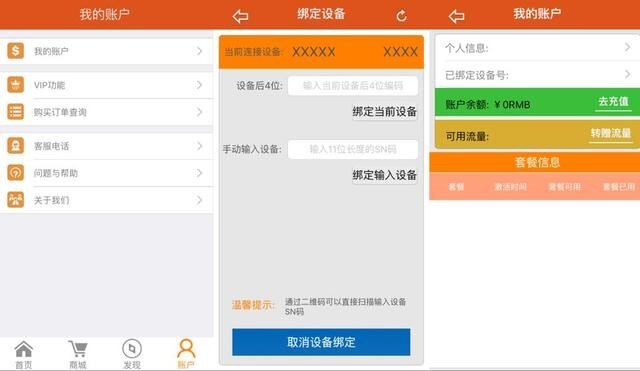The image size is (640, 371).
Task: Focus the 手动输入设备 SN input field
Action: [353, 149]
